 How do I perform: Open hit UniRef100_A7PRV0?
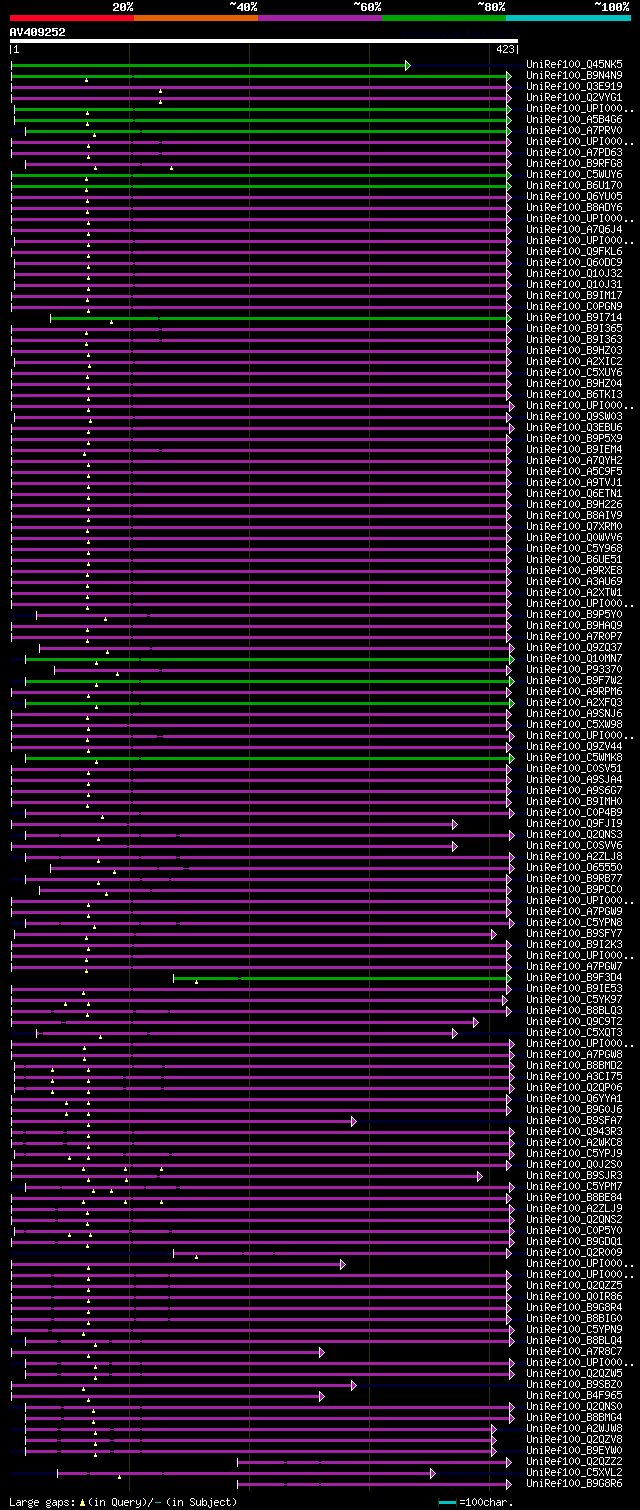[x=575, y=131]
